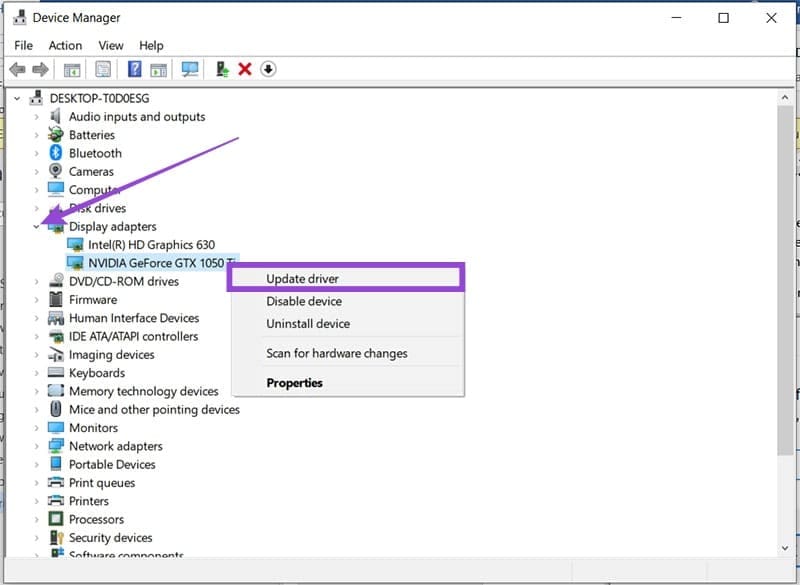Click the Show/Hide Console Tree toolbar icon
The height and width of the screenshot is (585, 800).
coord(70,68)
